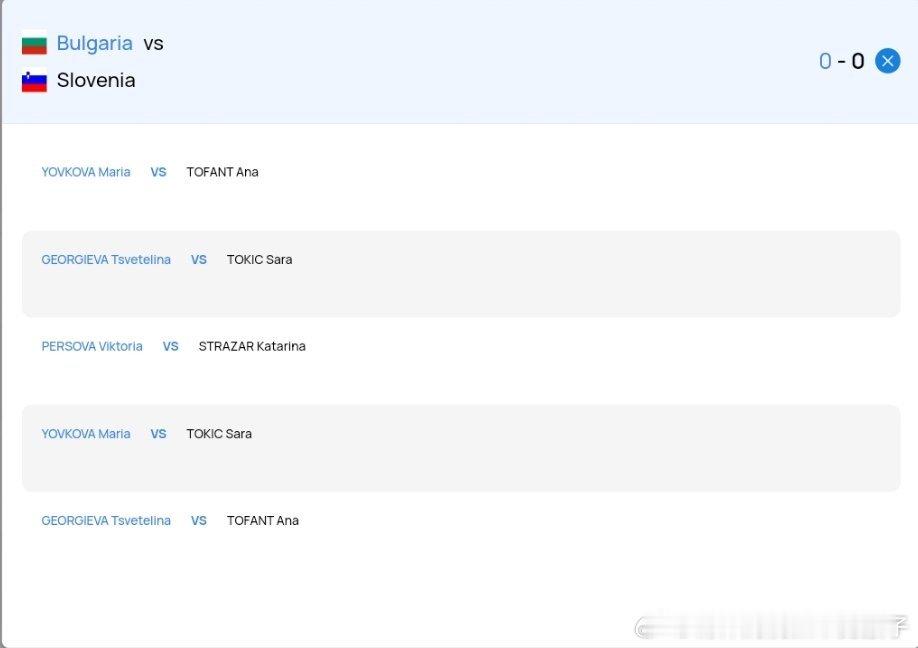Select YOVKOVA Maria in the TOKIC Sara match

pyautogui.click(x=86, y=434)
